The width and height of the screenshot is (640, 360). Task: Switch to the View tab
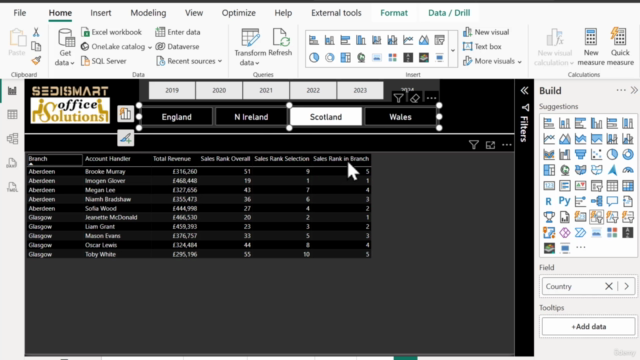(x=194, y=13)
